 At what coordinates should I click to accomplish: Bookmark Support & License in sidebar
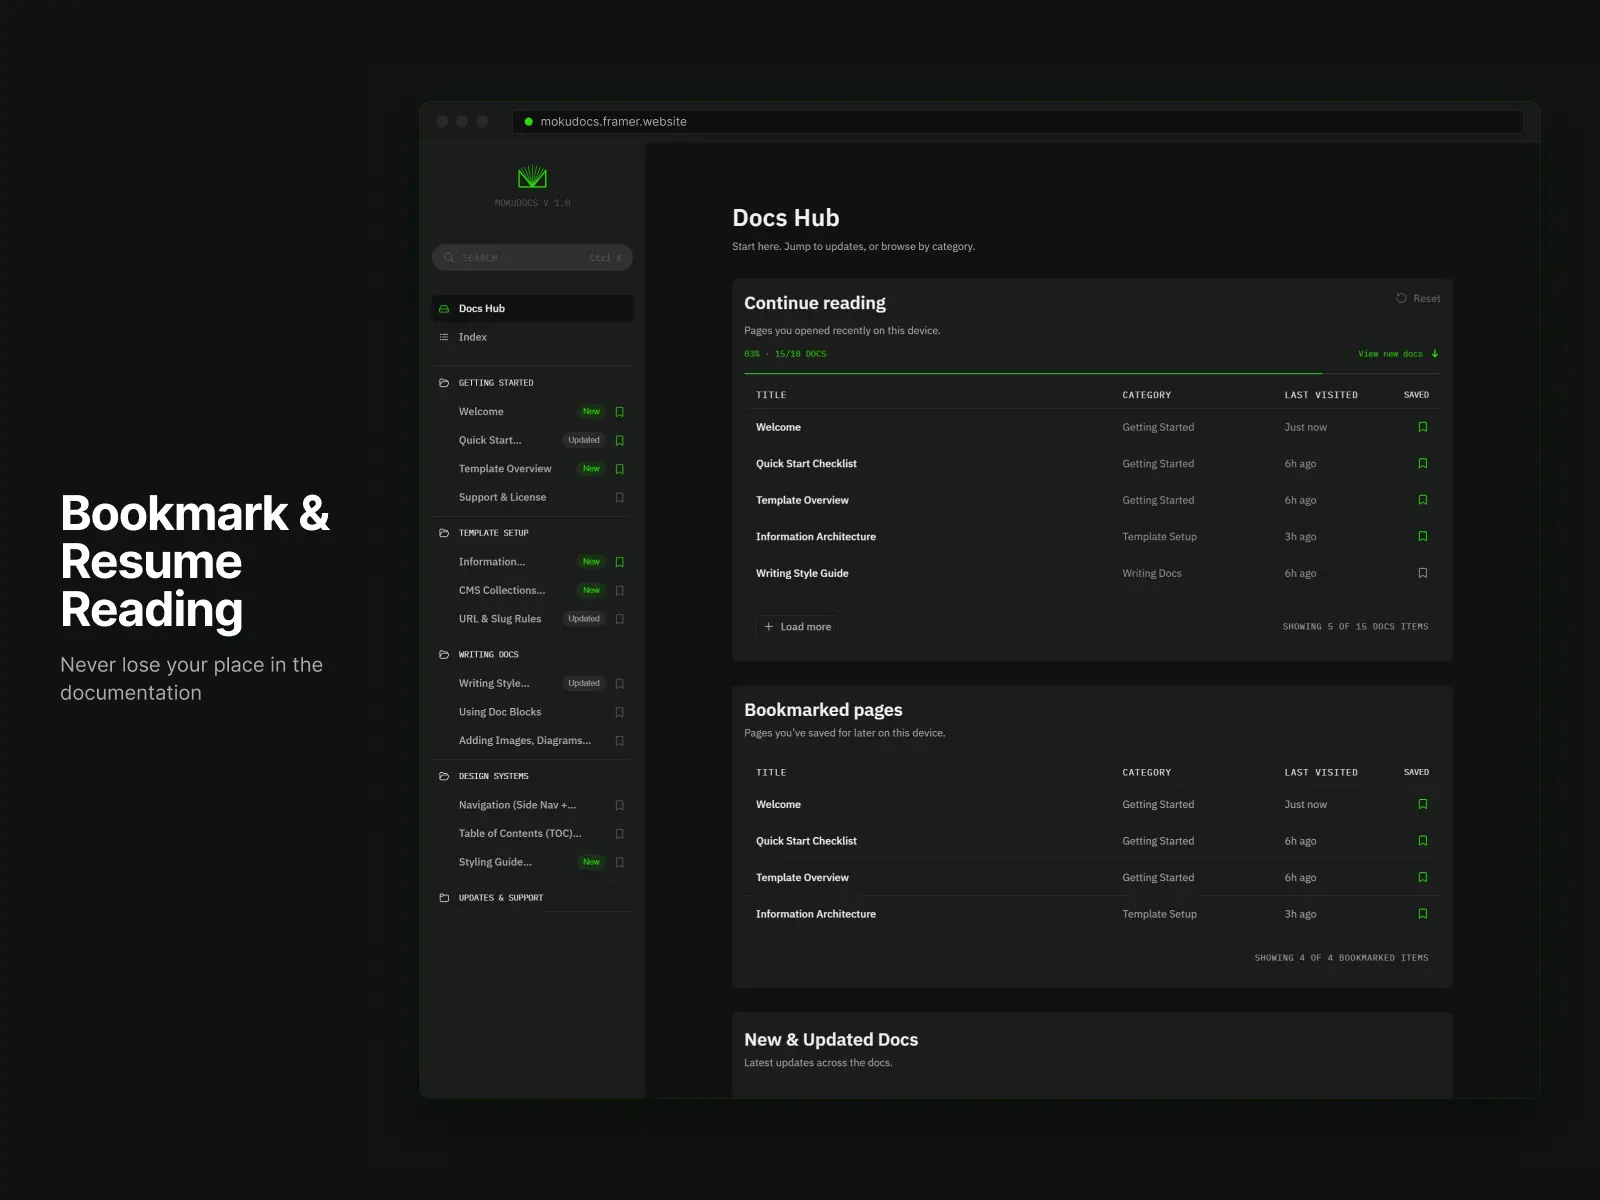coord(620,498)
